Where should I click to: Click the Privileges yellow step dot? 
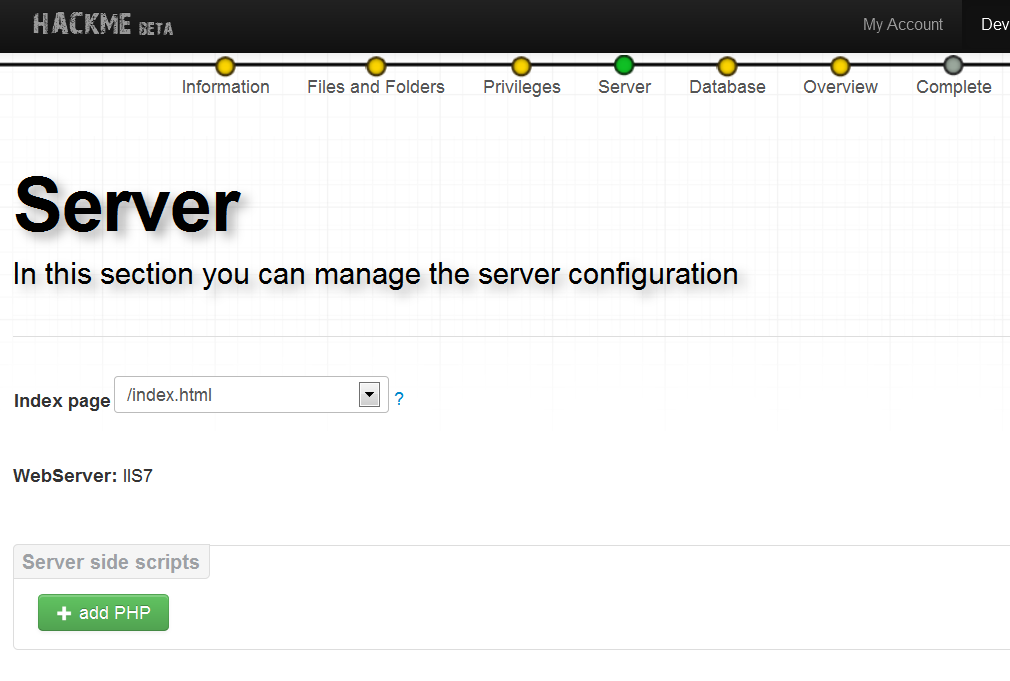click(521, 66)
